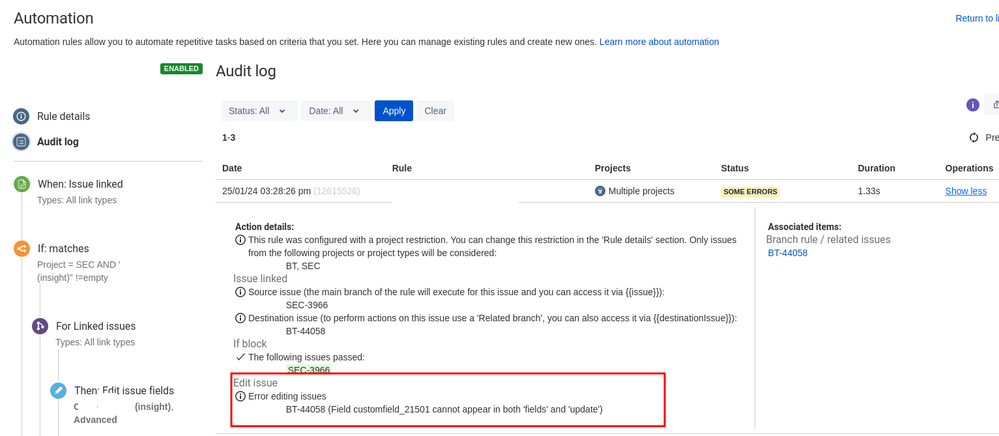The height and width of the screenshot is (436, 999).
Task: Click the 25/01/24 03:28:26 pm date entry
Action: pos(266,191)
